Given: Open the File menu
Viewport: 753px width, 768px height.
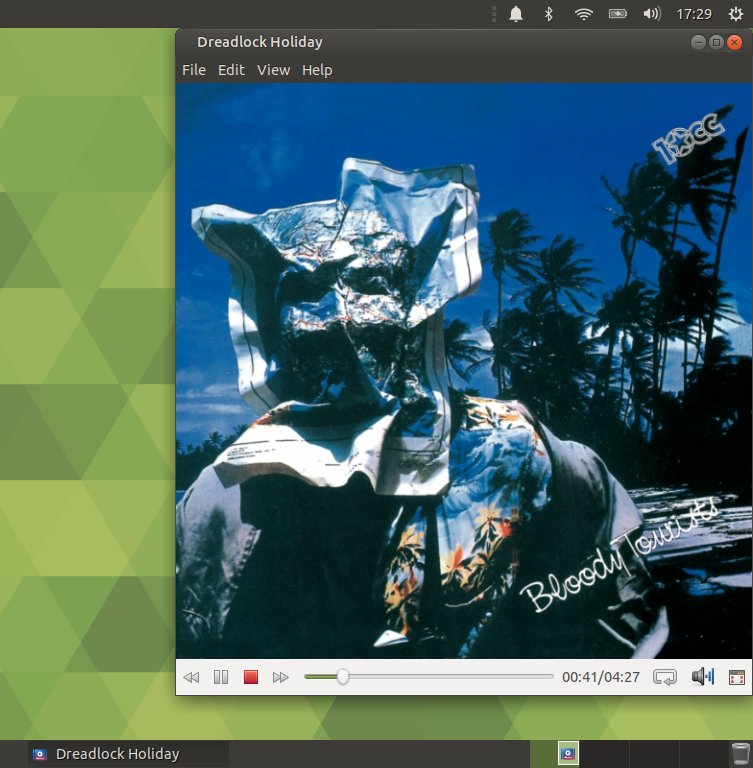Looking at the screenshot, I should [x=194, y=70].
